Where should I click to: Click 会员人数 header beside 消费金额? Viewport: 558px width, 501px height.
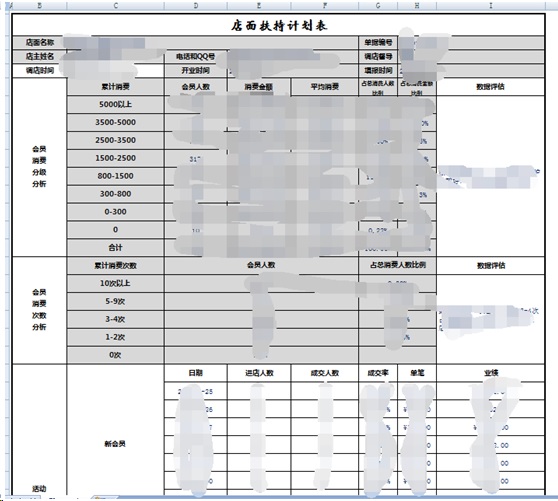(196, 86)
